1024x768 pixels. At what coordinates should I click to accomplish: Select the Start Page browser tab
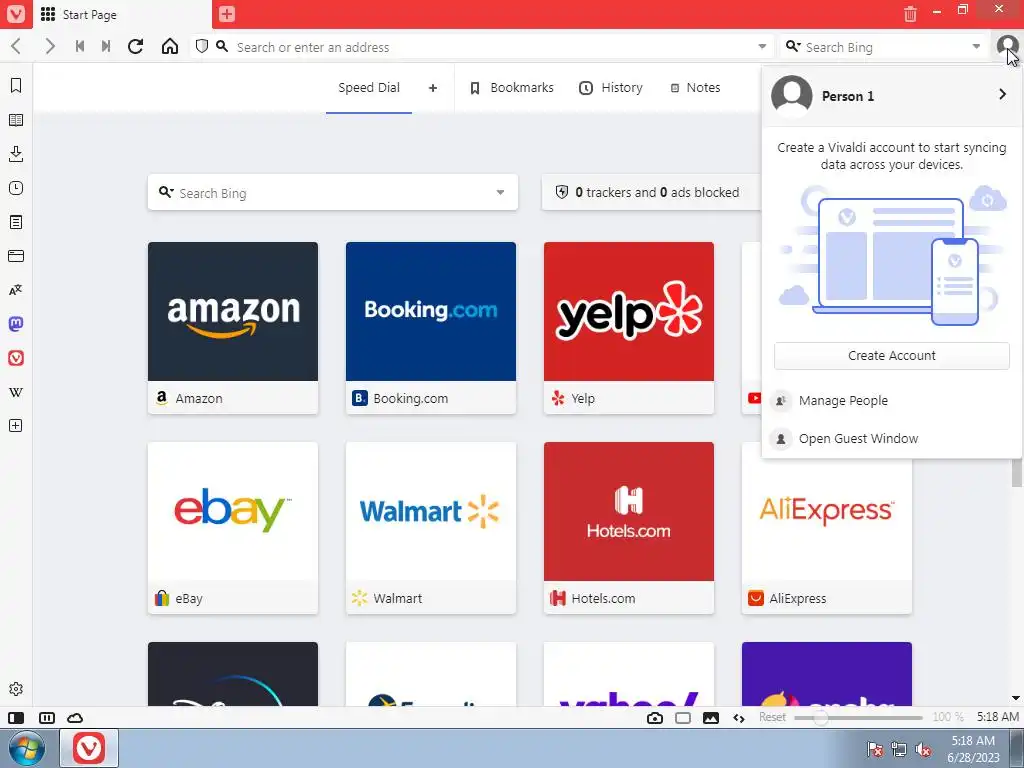click(x=122, y=14)
